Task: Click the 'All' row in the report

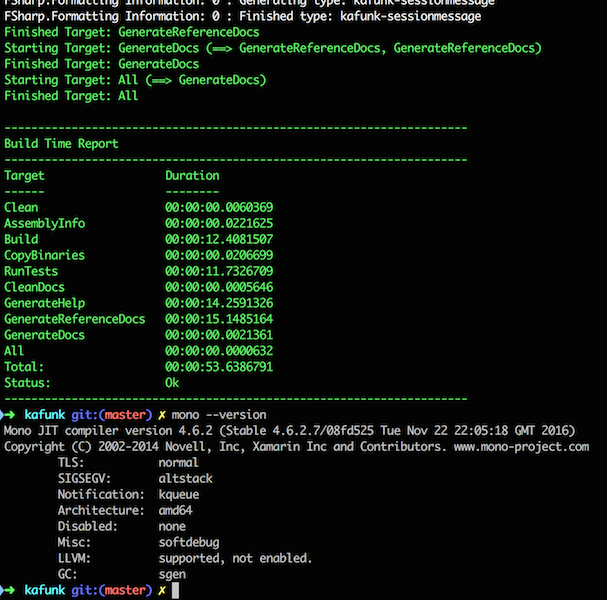Action: click(14, 351)
